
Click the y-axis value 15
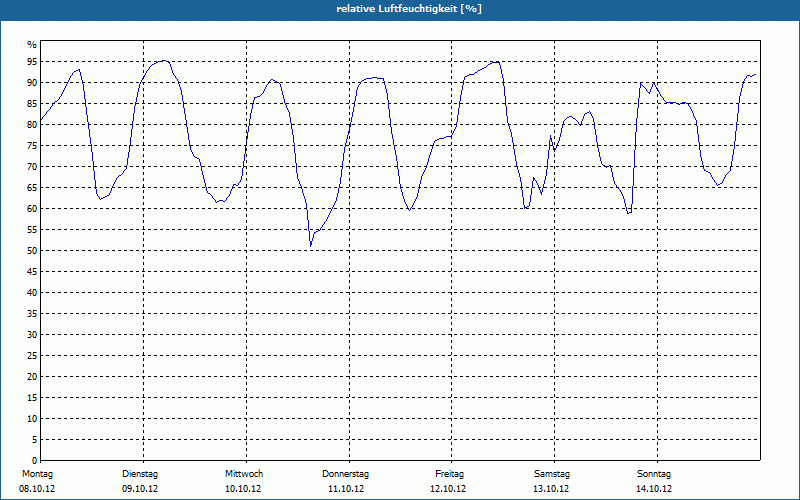[32, 397]
